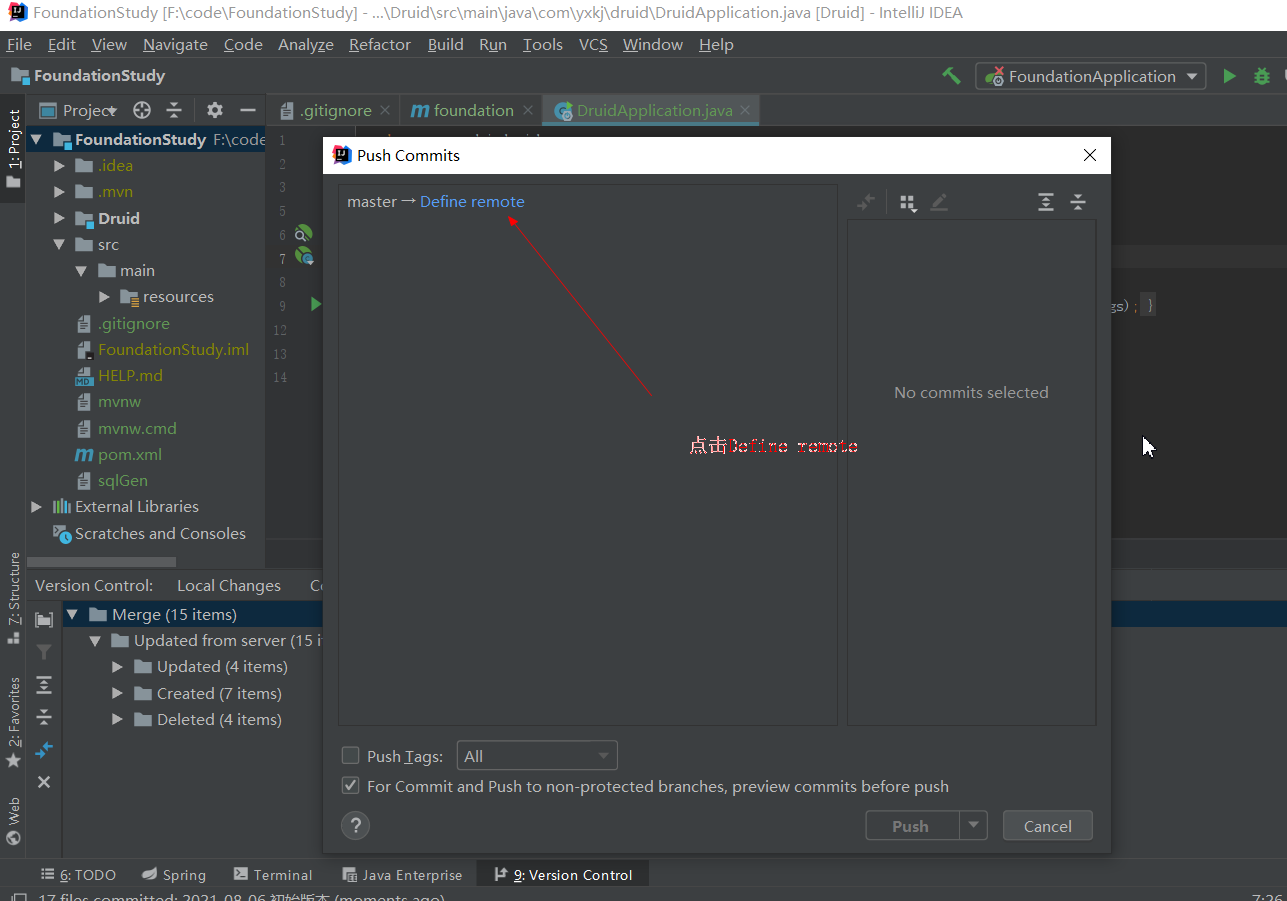Viewport: 1287px width, 901px height.
Task: Enable the Push Tags checkbox
Action: click(x=350, y=756)
